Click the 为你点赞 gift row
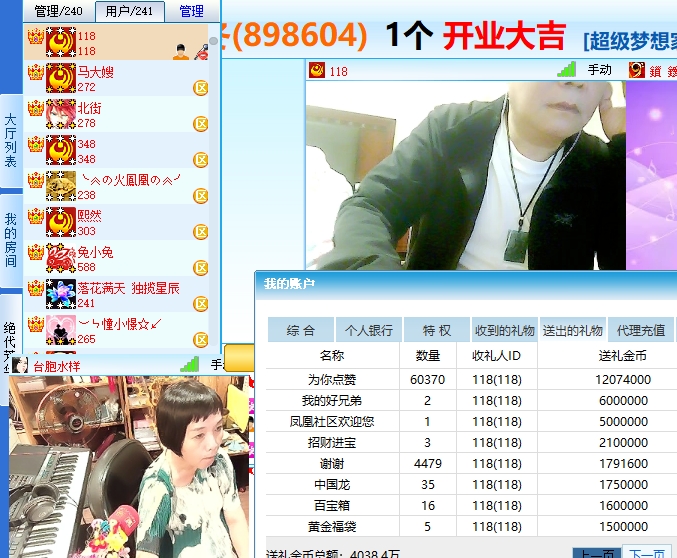The image size is (677, 558). coord(331,380)
